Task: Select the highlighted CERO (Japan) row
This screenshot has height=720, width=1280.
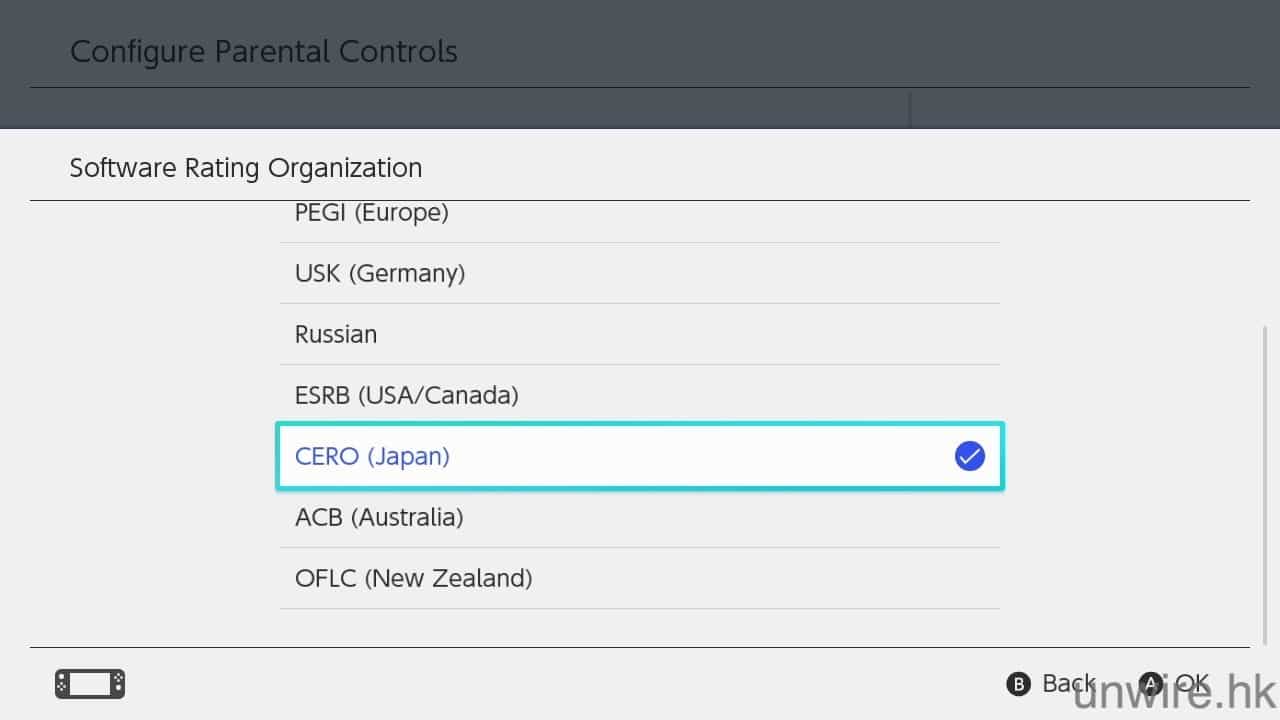Action: click(x=640, y=456)
